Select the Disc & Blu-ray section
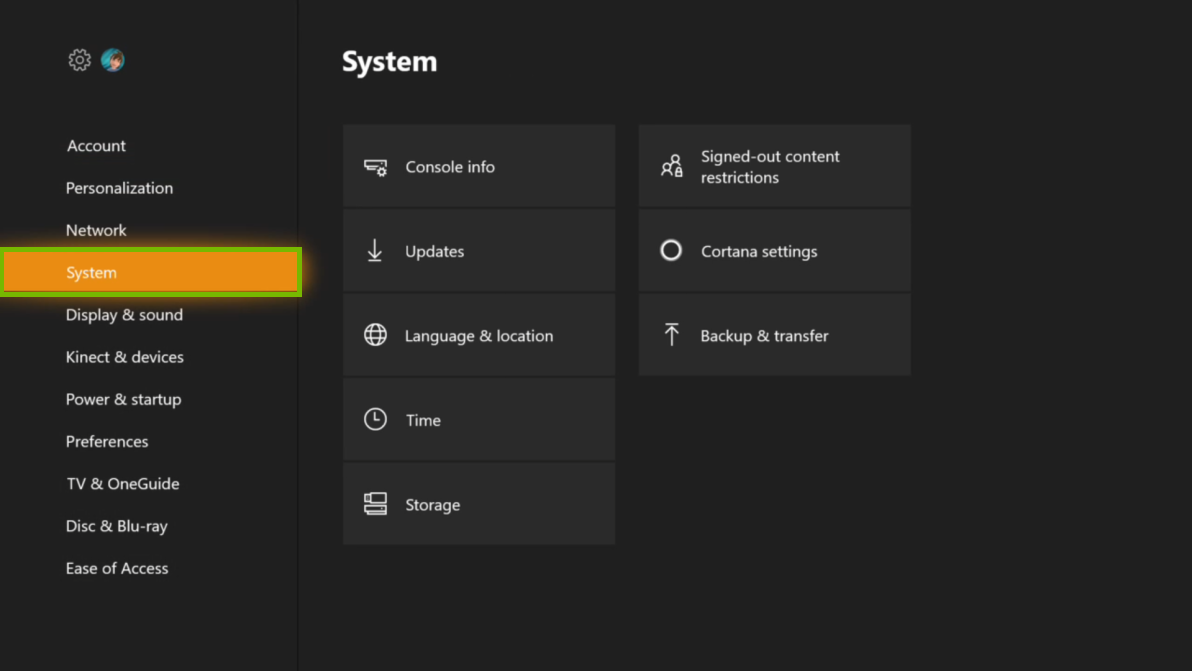The image size is (1192, 671). [x=117, y=526]
